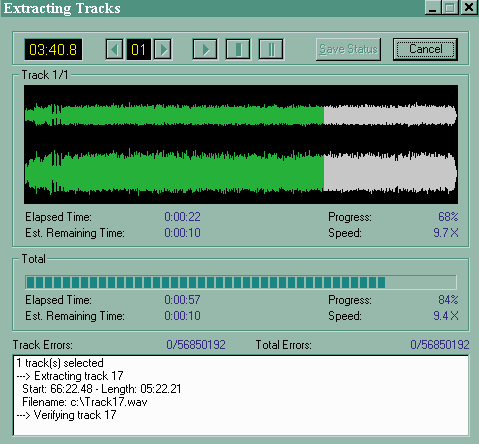Click the track number 01 display
Screen dimensions: 479x444
click(x=138, y=50)
